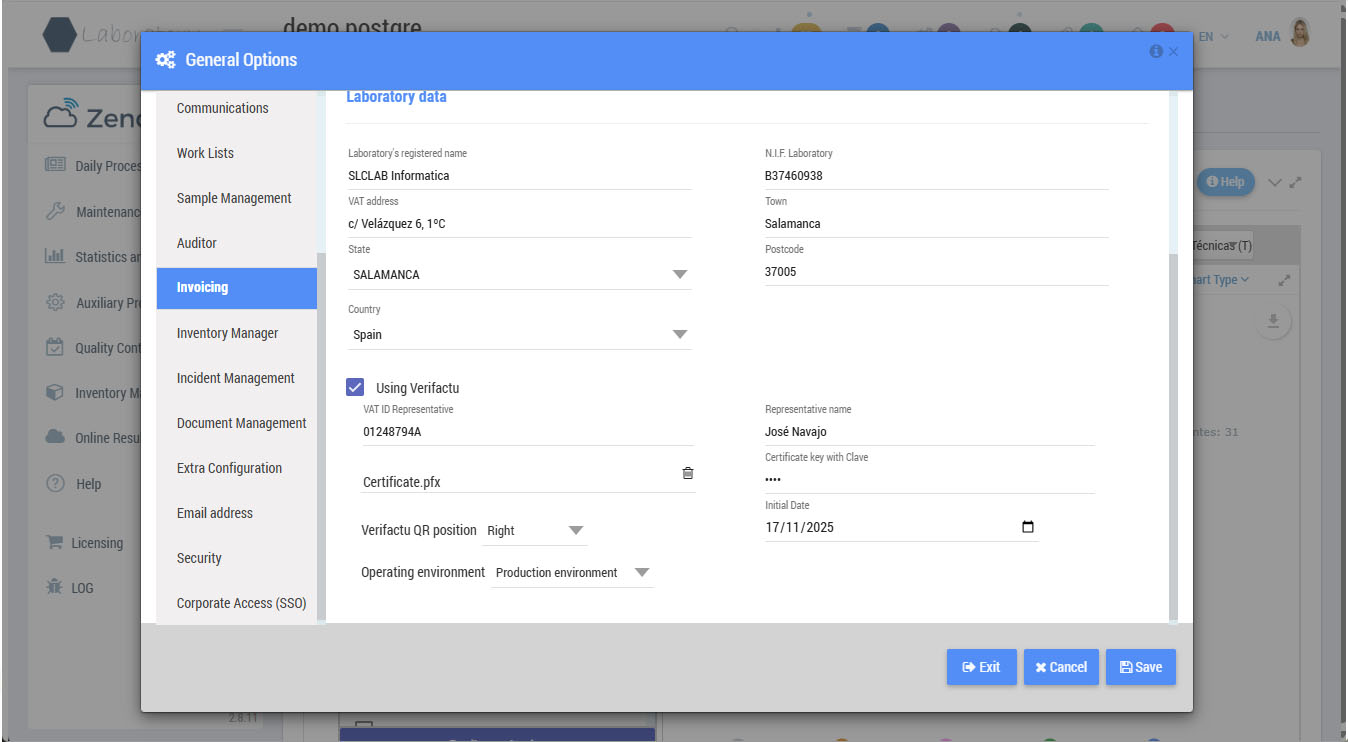This screenshot has width=1348, height=742.
Task: Click the info icon in dialog header
Action: 1156,51
